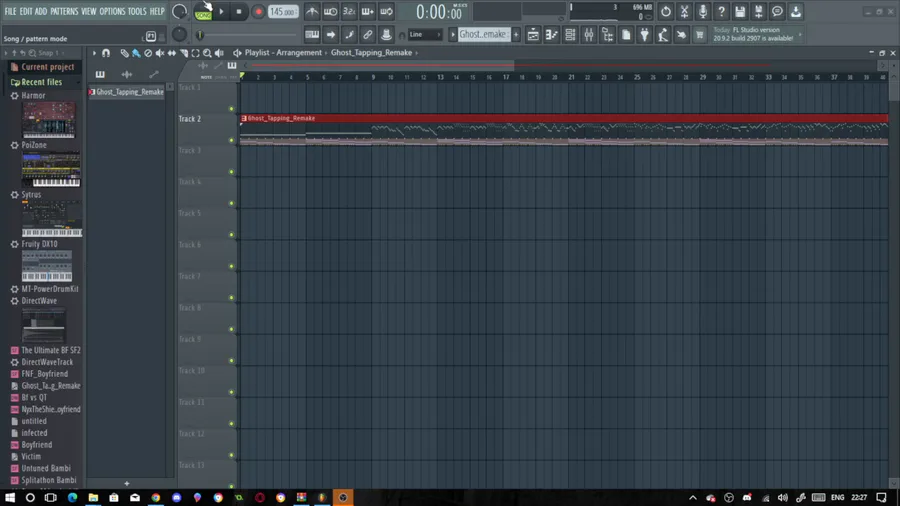Open the OPTIONS menu
The image size is (900, 506).
[x=112, y=11]
